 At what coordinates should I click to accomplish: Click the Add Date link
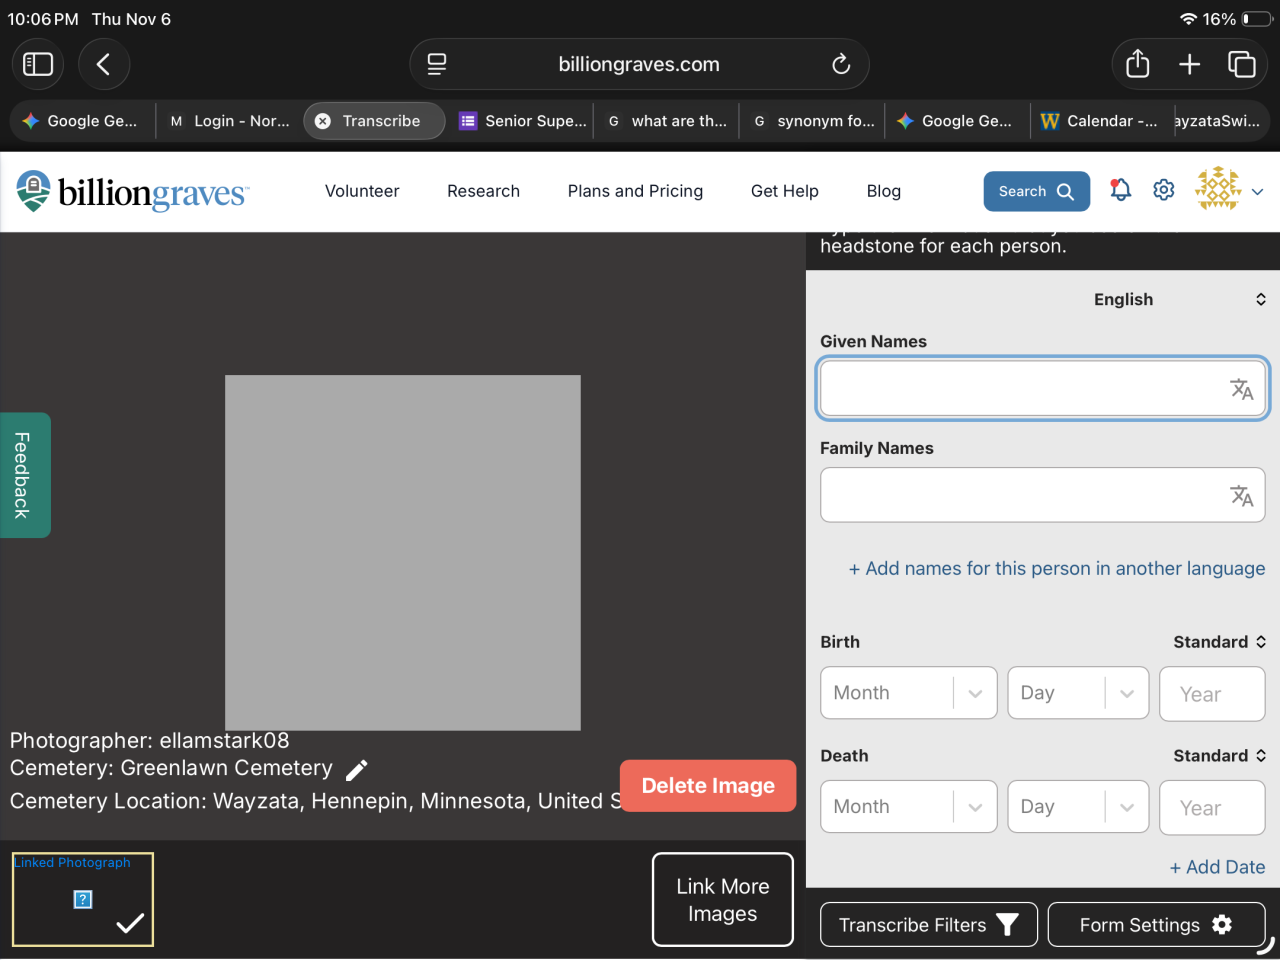pyautogui.click(x=1217, y=867)
